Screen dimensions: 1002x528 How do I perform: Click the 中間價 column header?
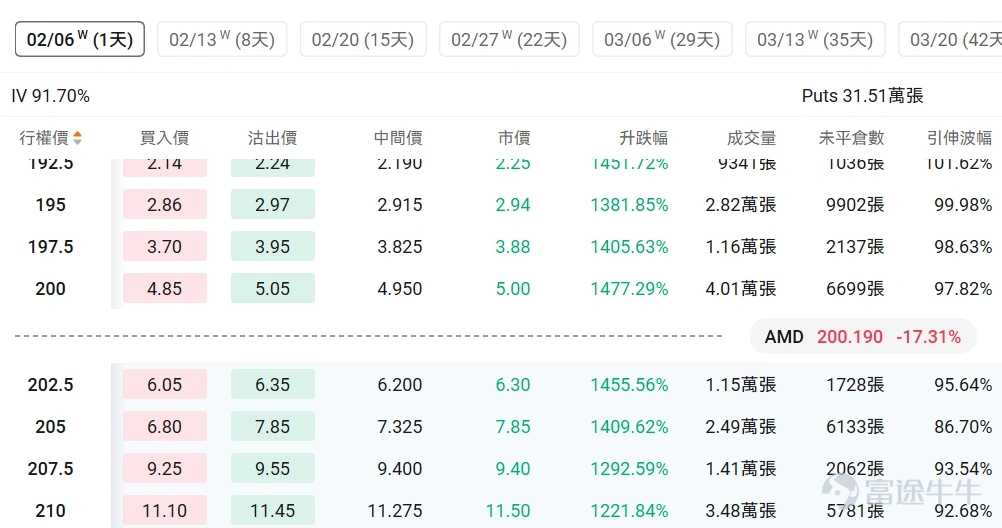click(x=398, y=137)
